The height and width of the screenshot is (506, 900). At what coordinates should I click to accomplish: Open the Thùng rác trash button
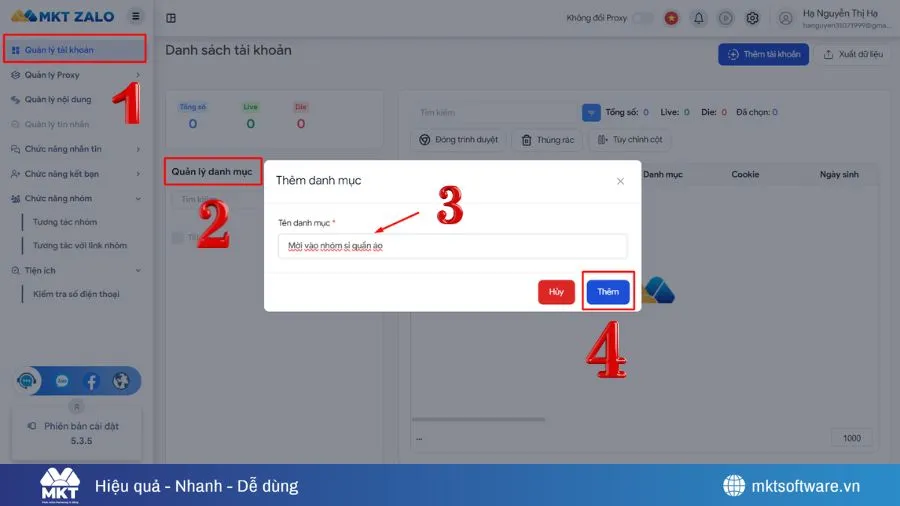[547, 139]
